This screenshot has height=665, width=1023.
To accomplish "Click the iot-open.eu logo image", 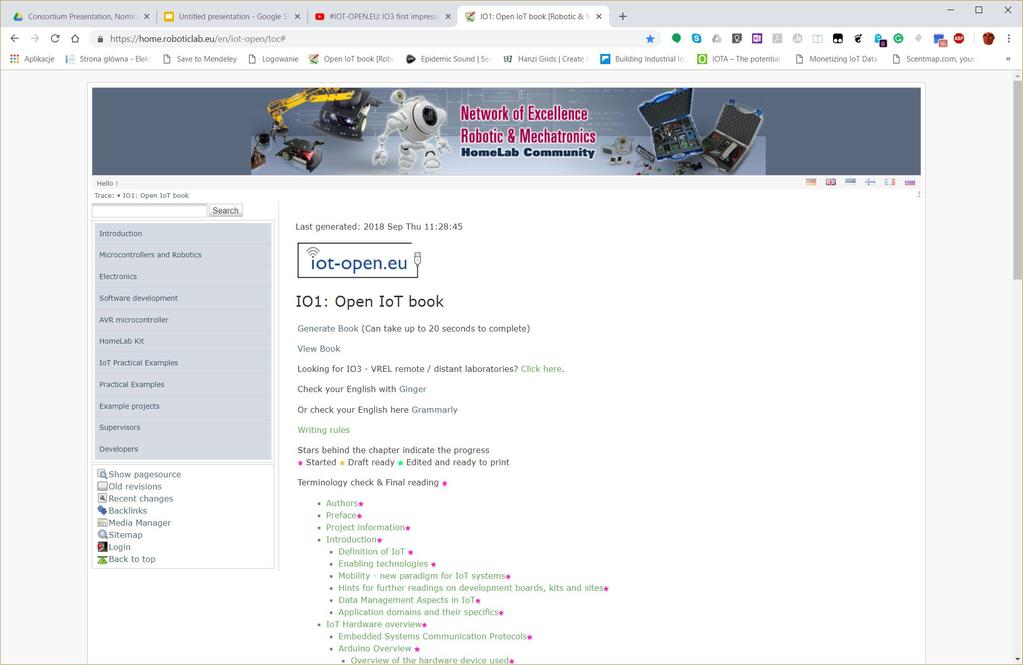I will coord(359,260).
